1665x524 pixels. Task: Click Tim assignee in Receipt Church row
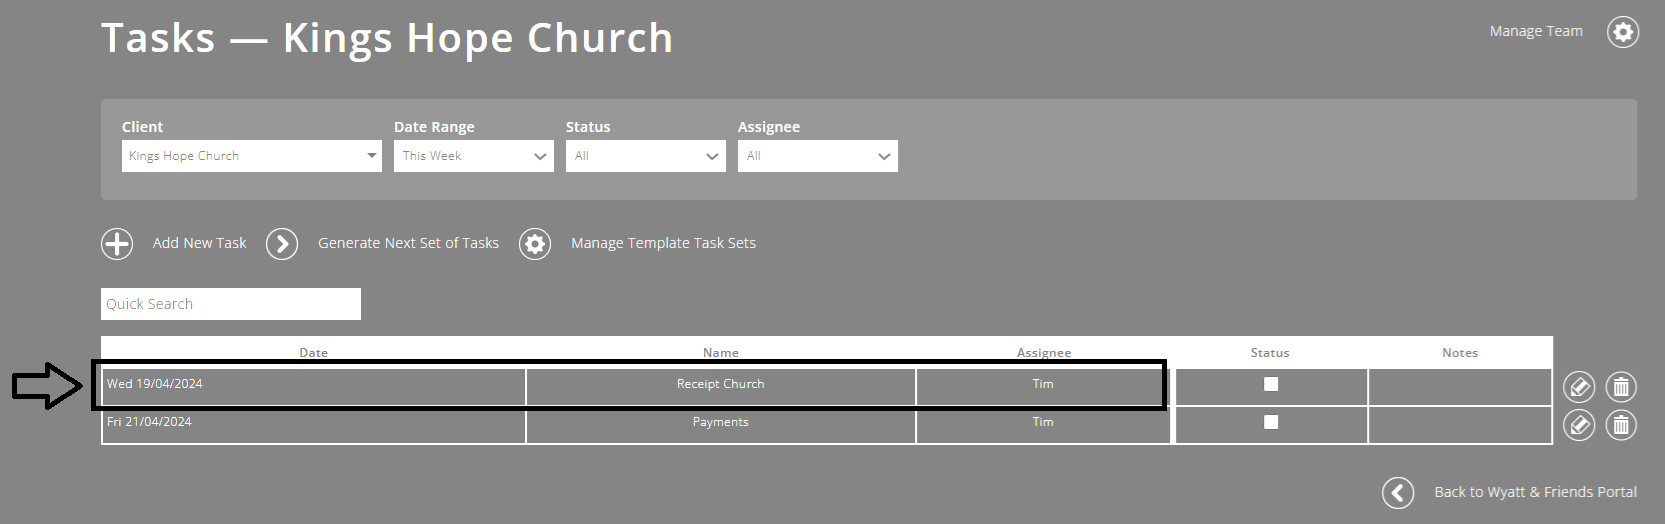pyautogui.click(x=1043, y=386)
